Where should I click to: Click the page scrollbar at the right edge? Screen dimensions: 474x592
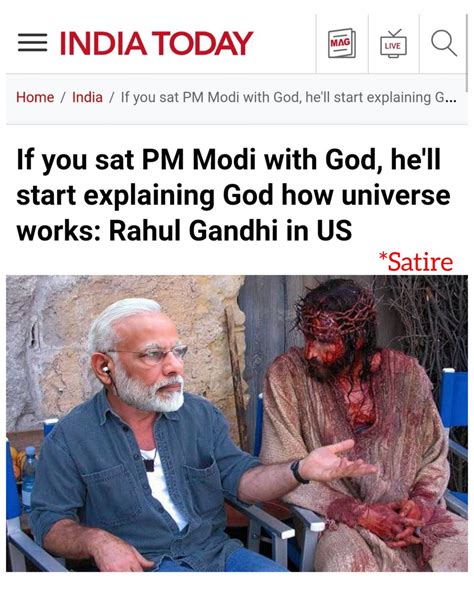pyautogui.click(x=467, y=53)
